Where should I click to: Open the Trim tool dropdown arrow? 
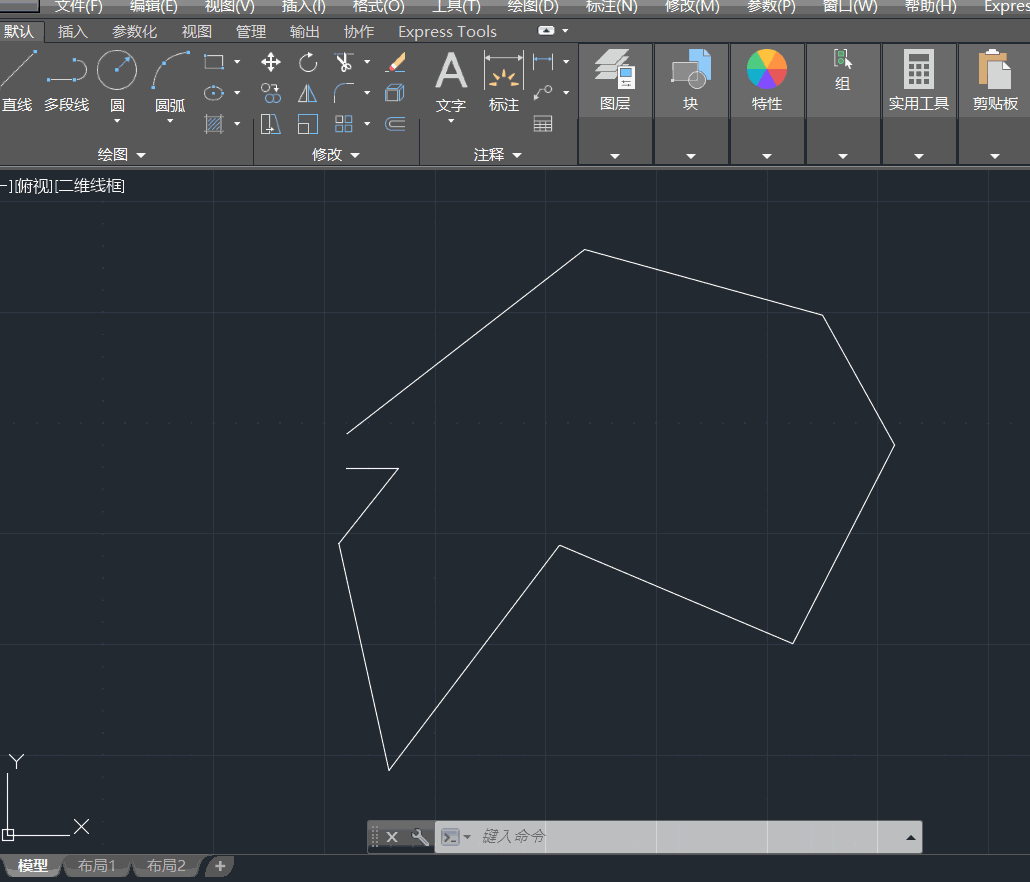(x=367, y=62)
